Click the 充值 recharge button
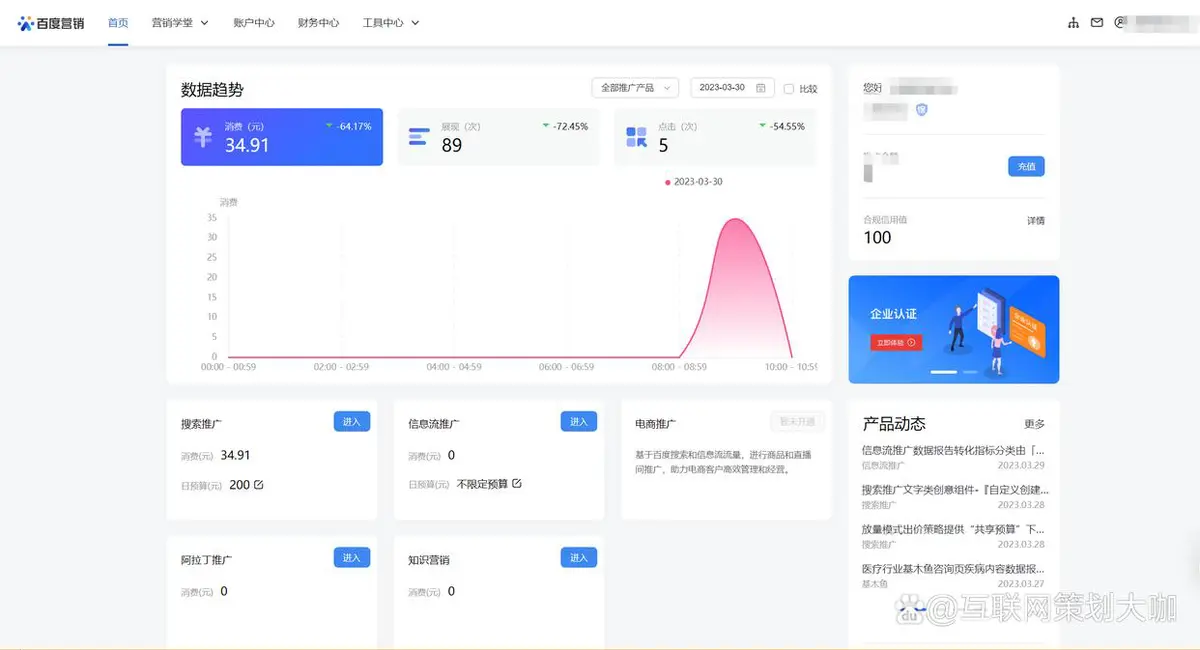 [x=1025, y=166]
